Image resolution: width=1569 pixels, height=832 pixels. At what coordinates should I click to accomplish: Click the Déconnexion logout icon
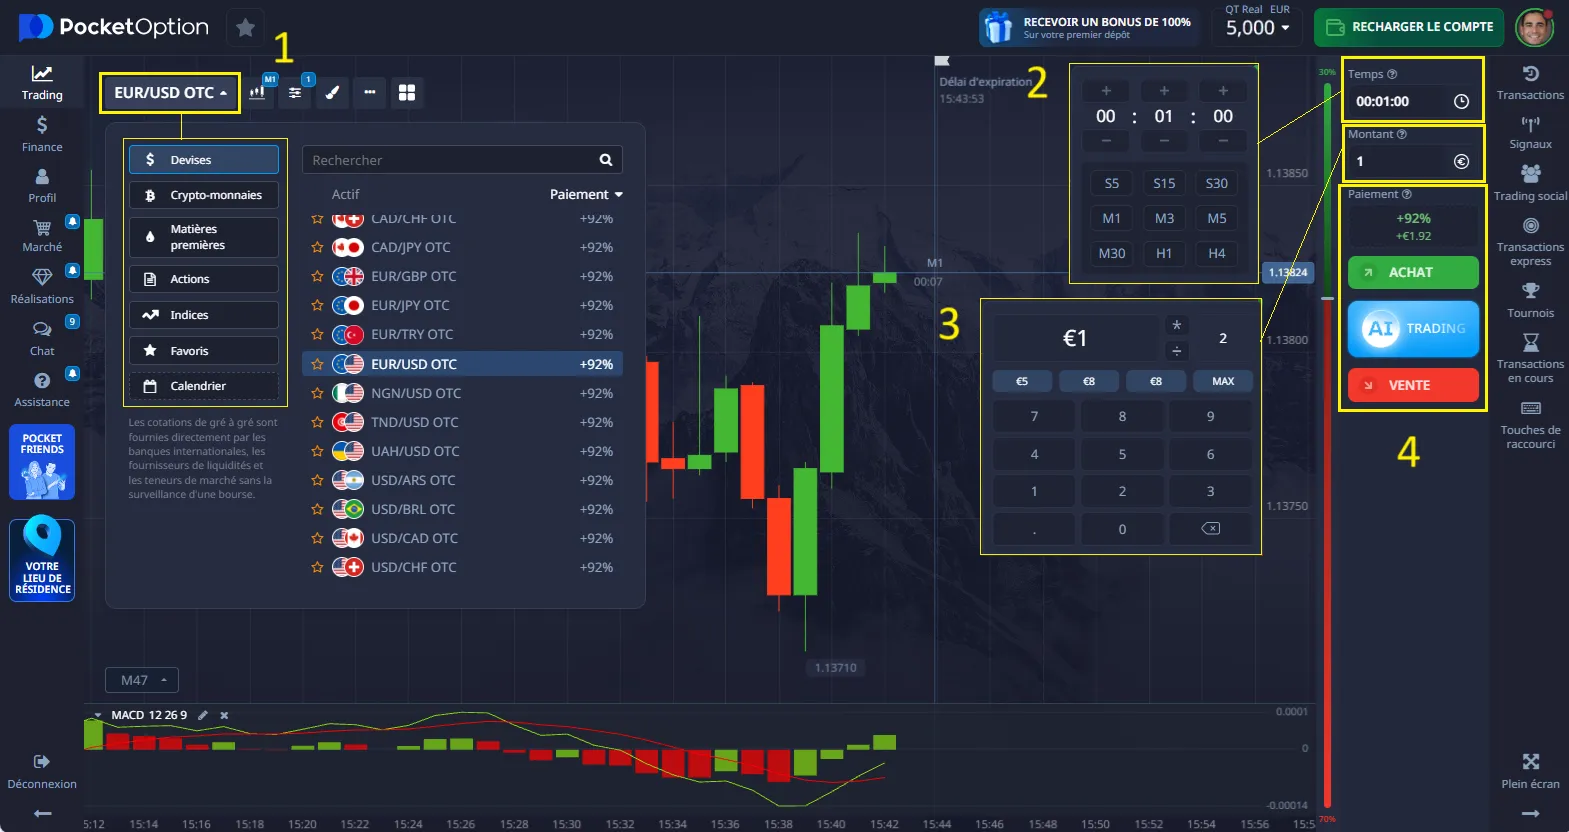[42, 762]
